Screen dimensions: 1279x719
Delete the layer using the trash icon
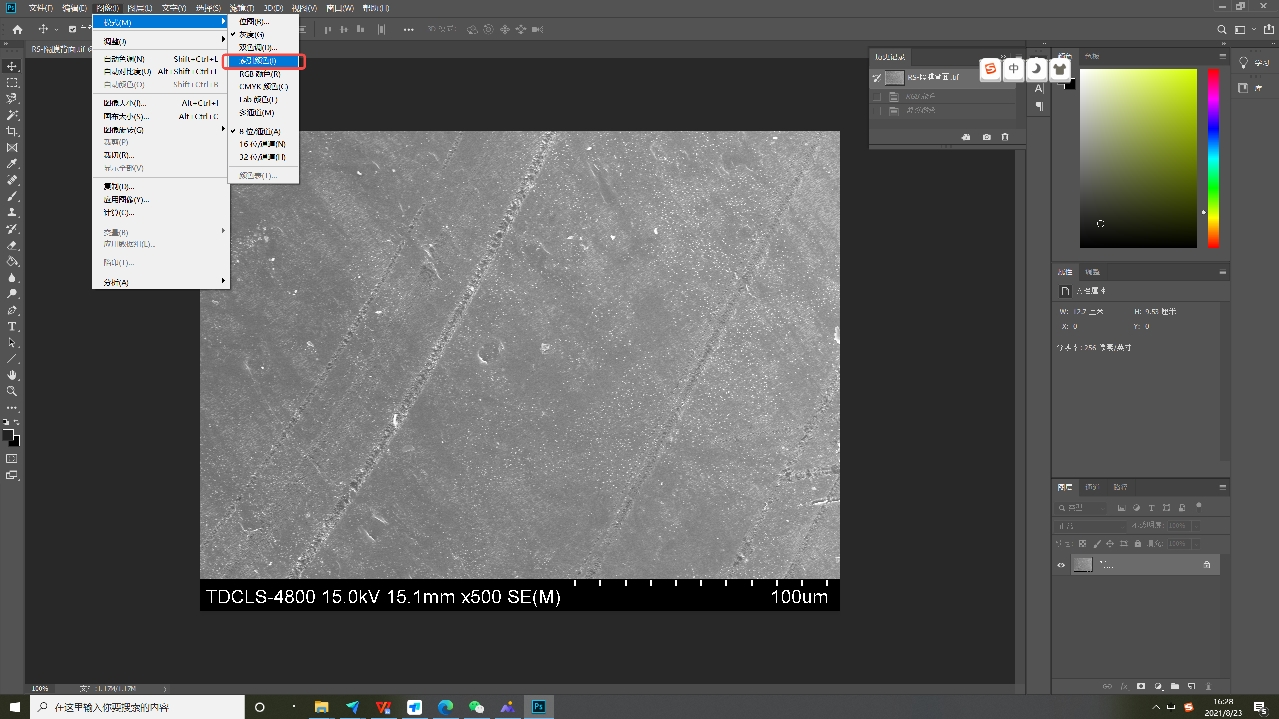[x=1209, y=687]
